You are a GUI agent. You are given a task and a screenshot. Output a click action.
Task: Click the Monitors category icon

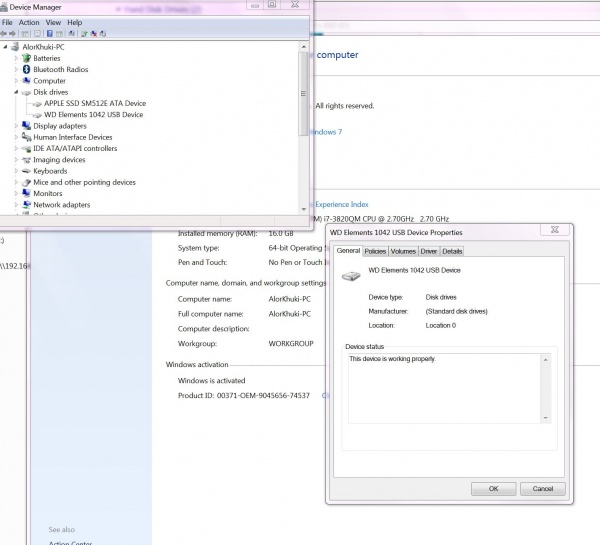point(26,193)
